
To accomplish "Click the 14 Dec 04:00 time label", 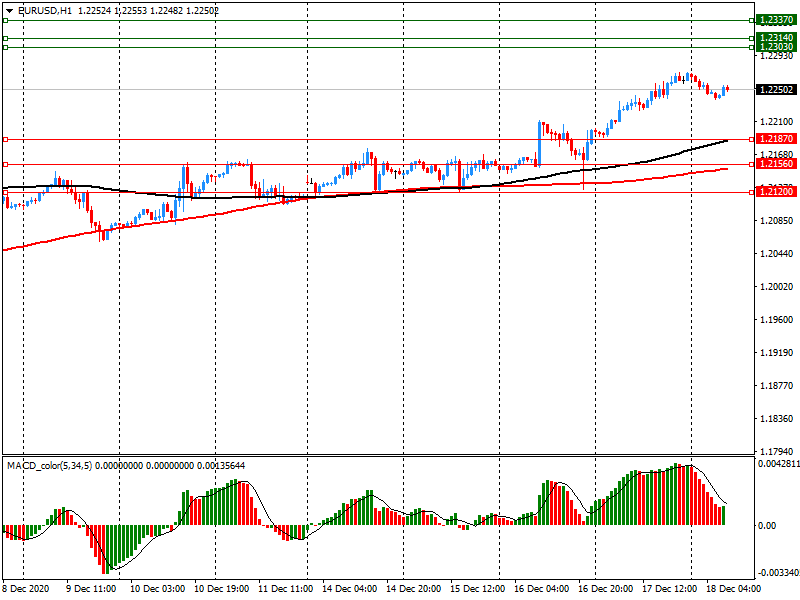I will point(349,589).
